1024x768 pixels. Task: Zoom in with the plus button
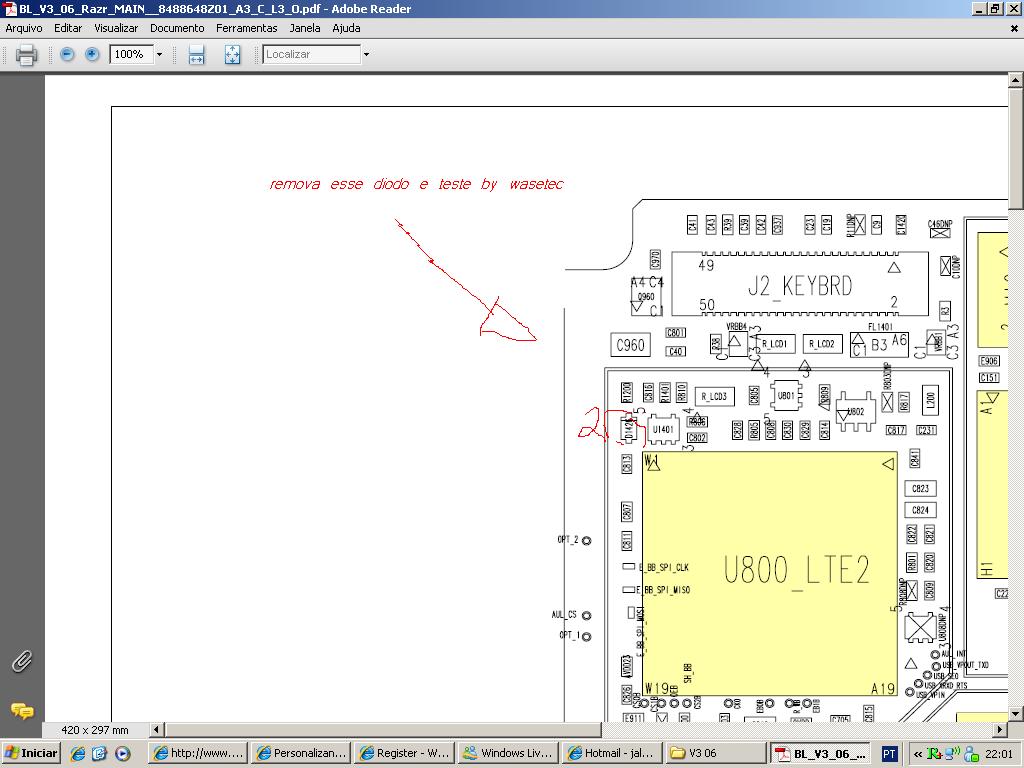pyautogui.click(x=92, y=54)
